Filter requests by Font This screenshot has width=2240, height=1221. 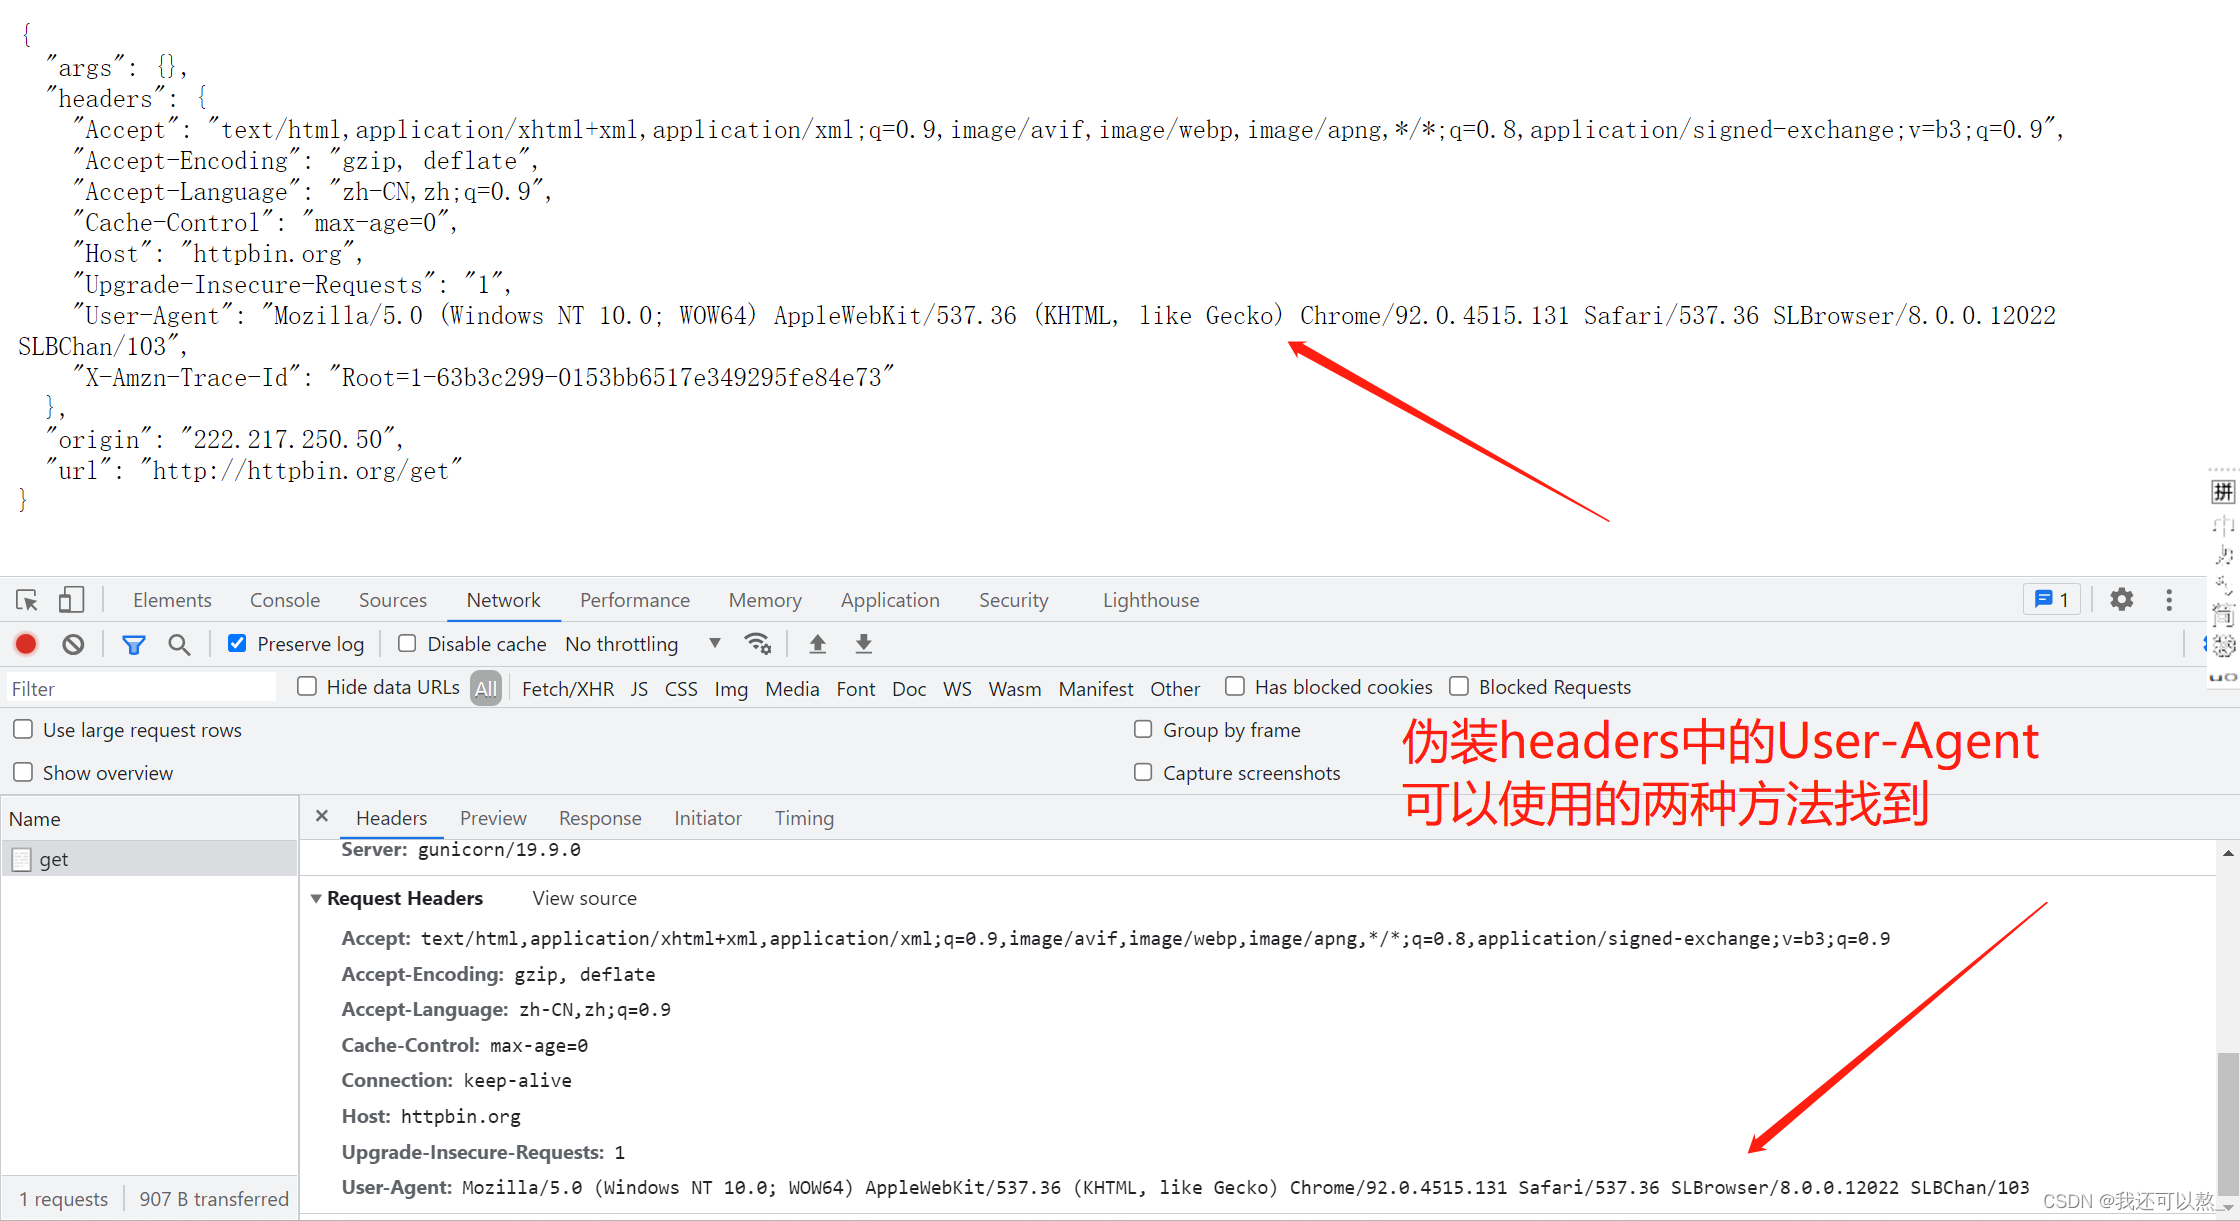(856, 688)
